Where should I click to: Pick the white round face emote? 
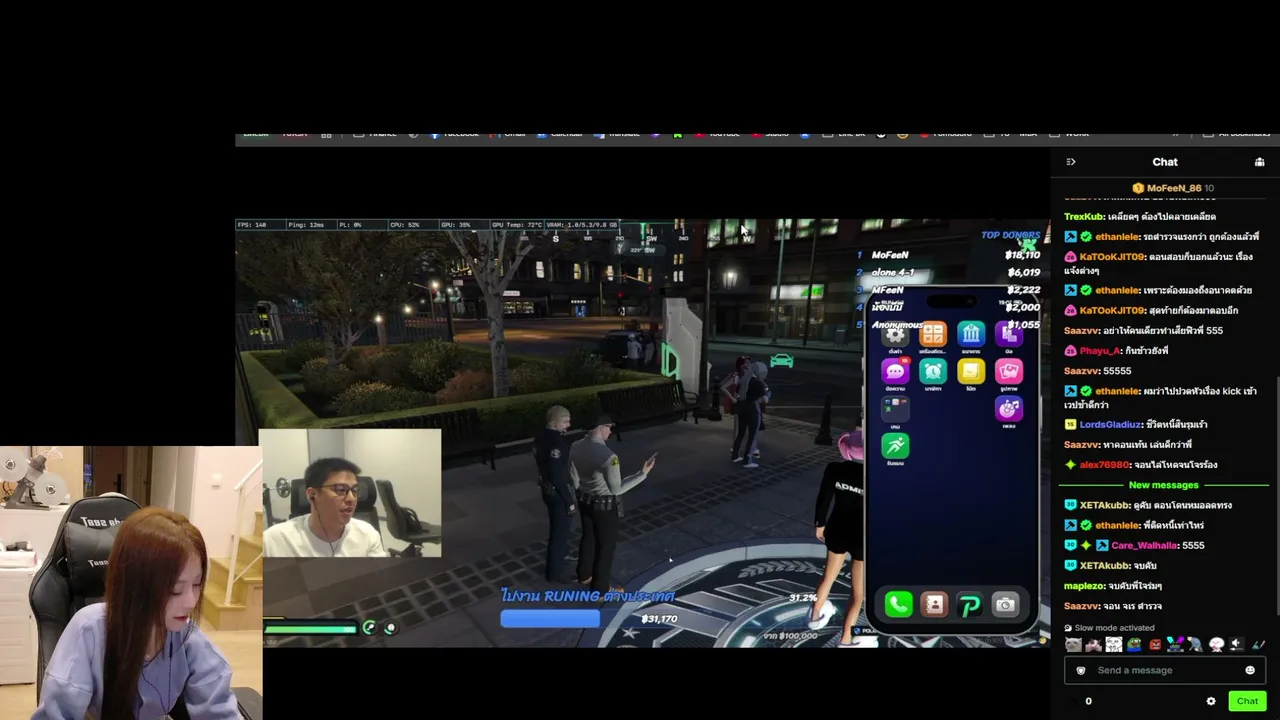1217,645
